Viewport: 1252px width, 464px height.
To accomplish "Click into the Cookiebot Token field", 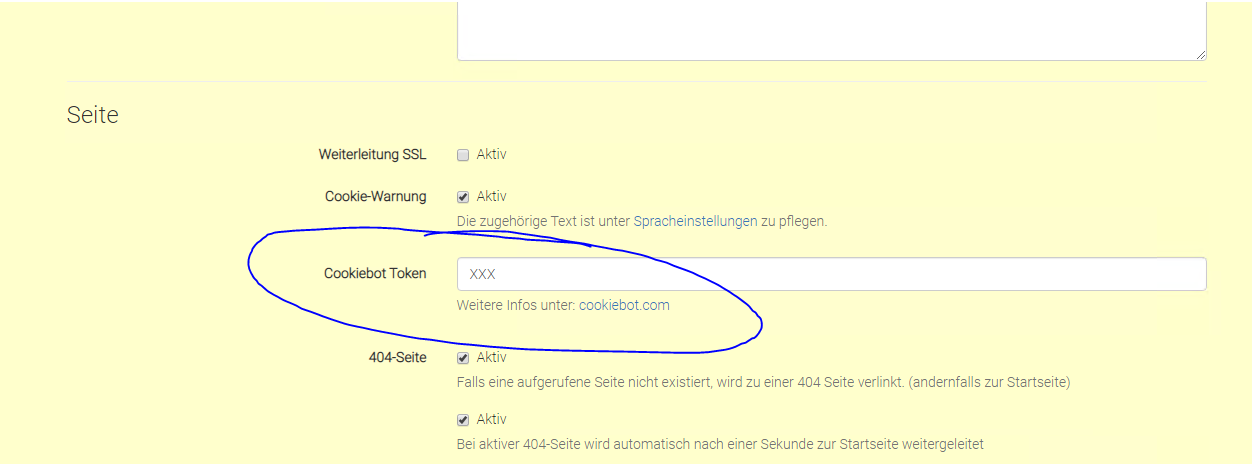I will click(830, 274).
